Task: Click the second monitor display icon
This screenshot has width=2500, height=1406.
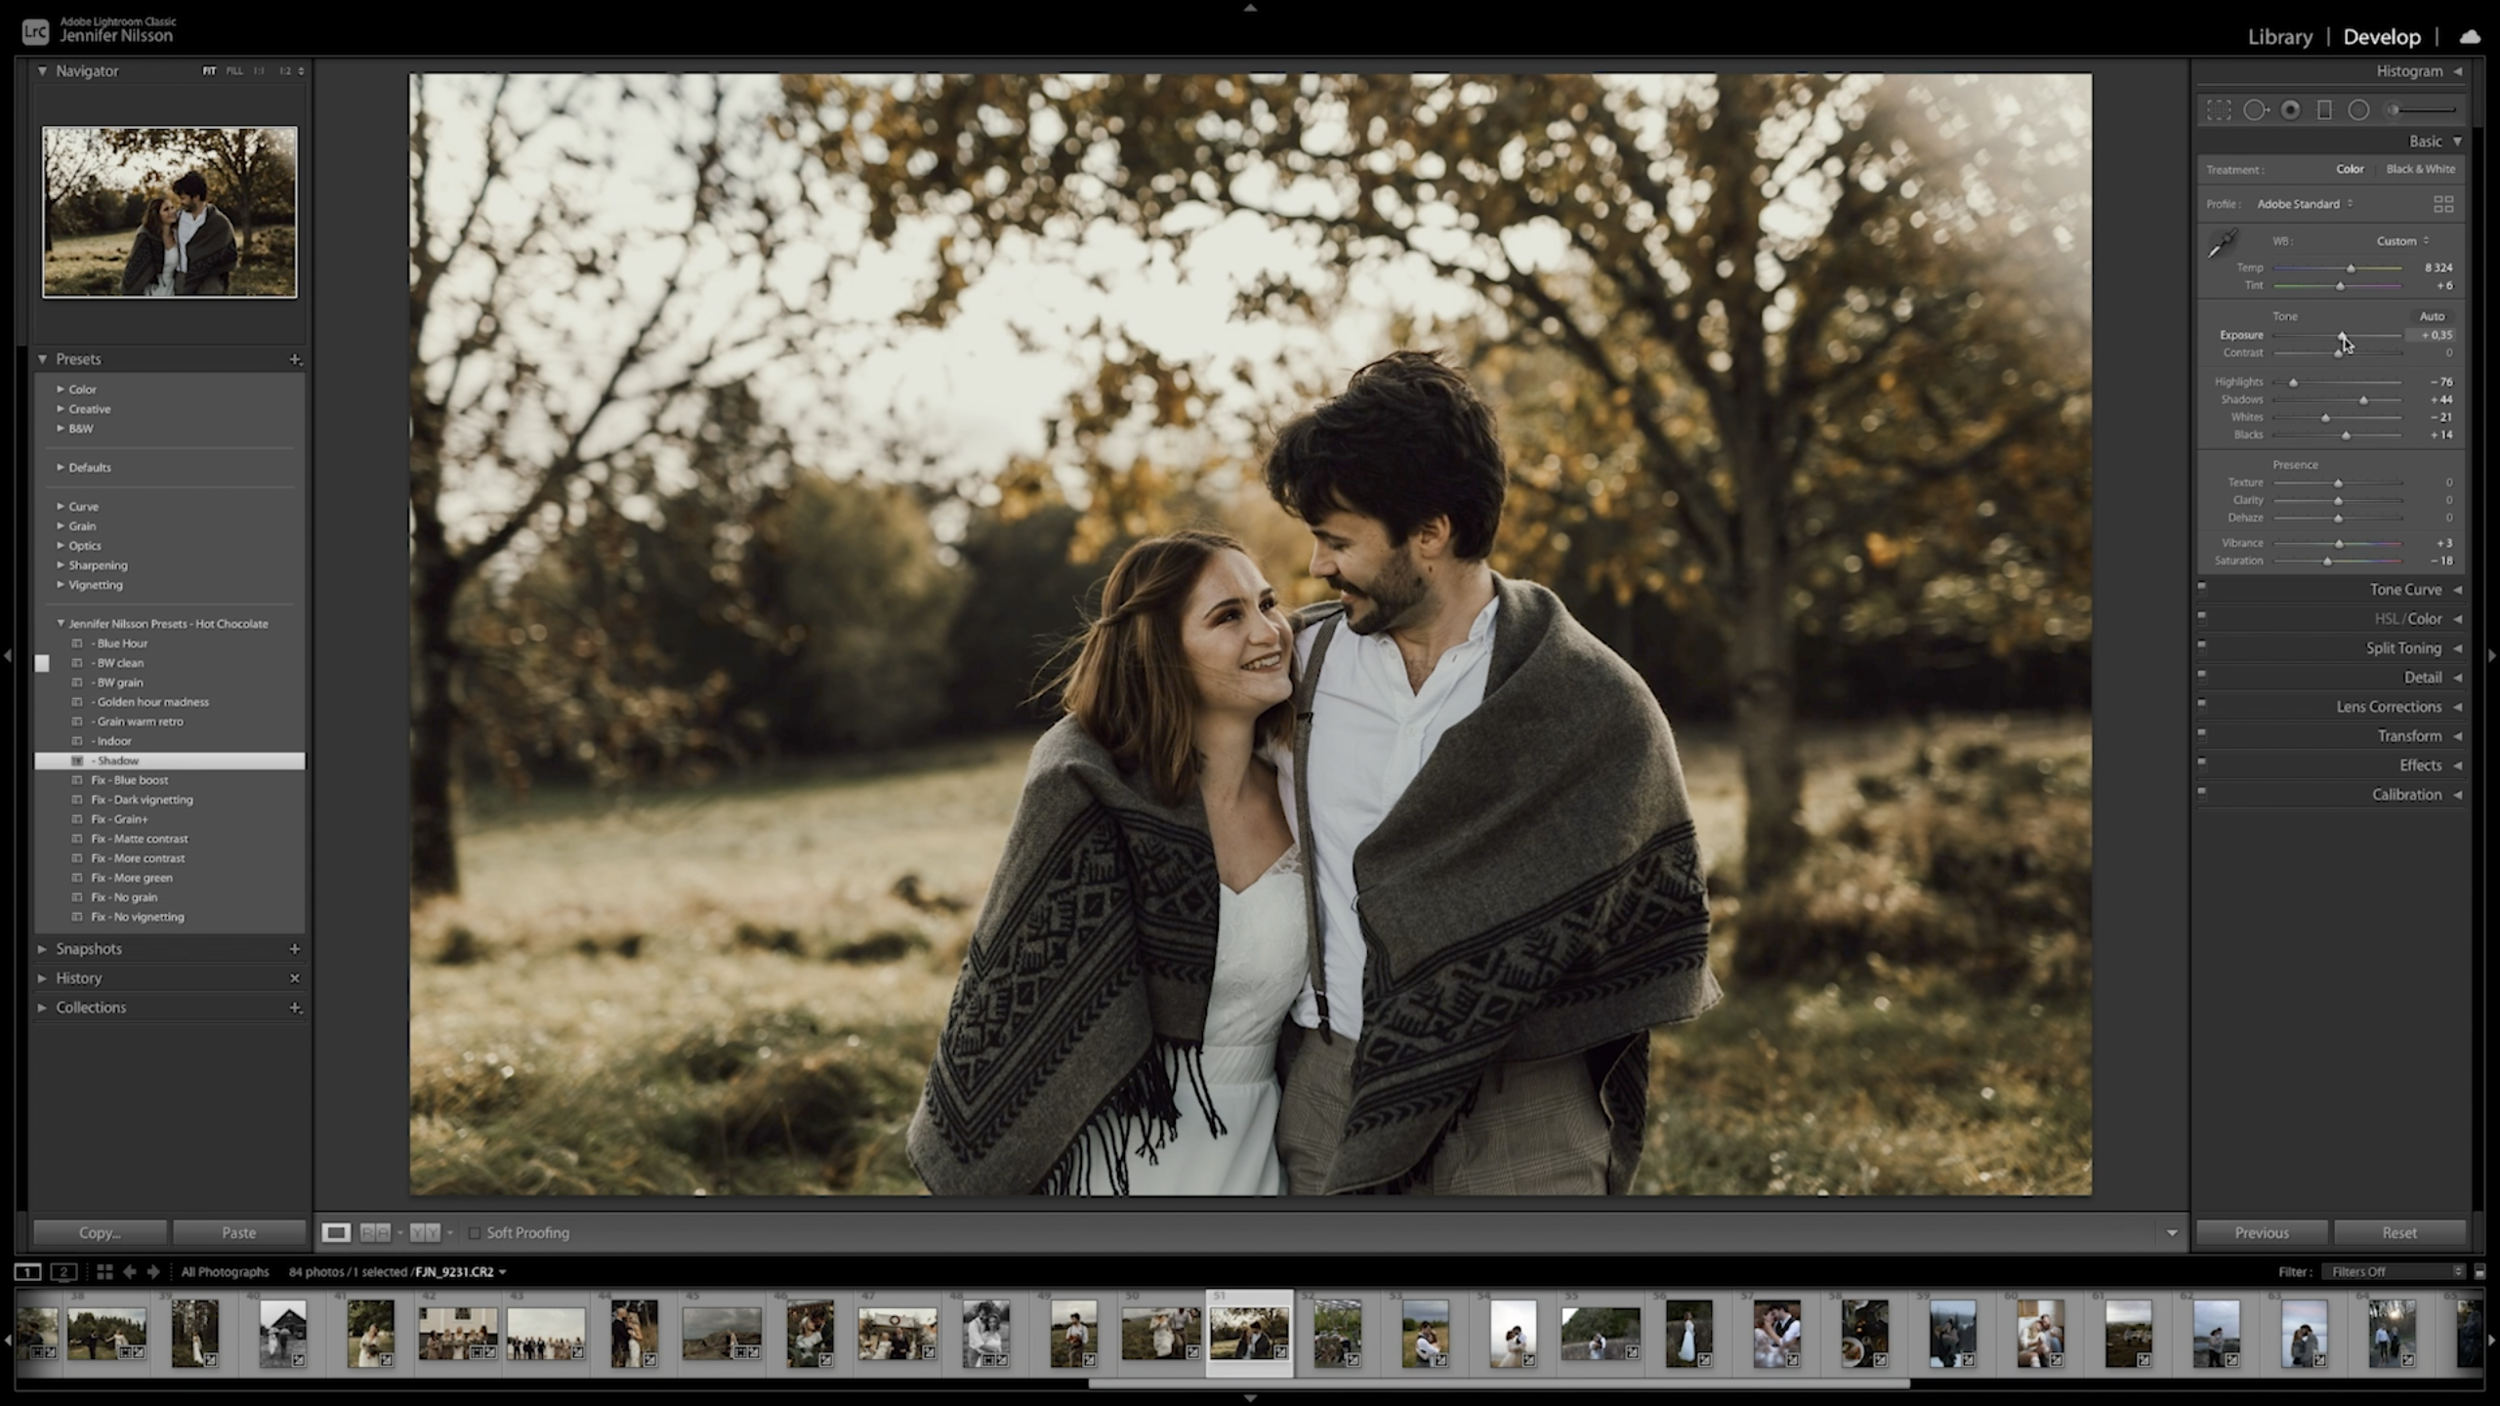Action: [x=64, y=1272]
